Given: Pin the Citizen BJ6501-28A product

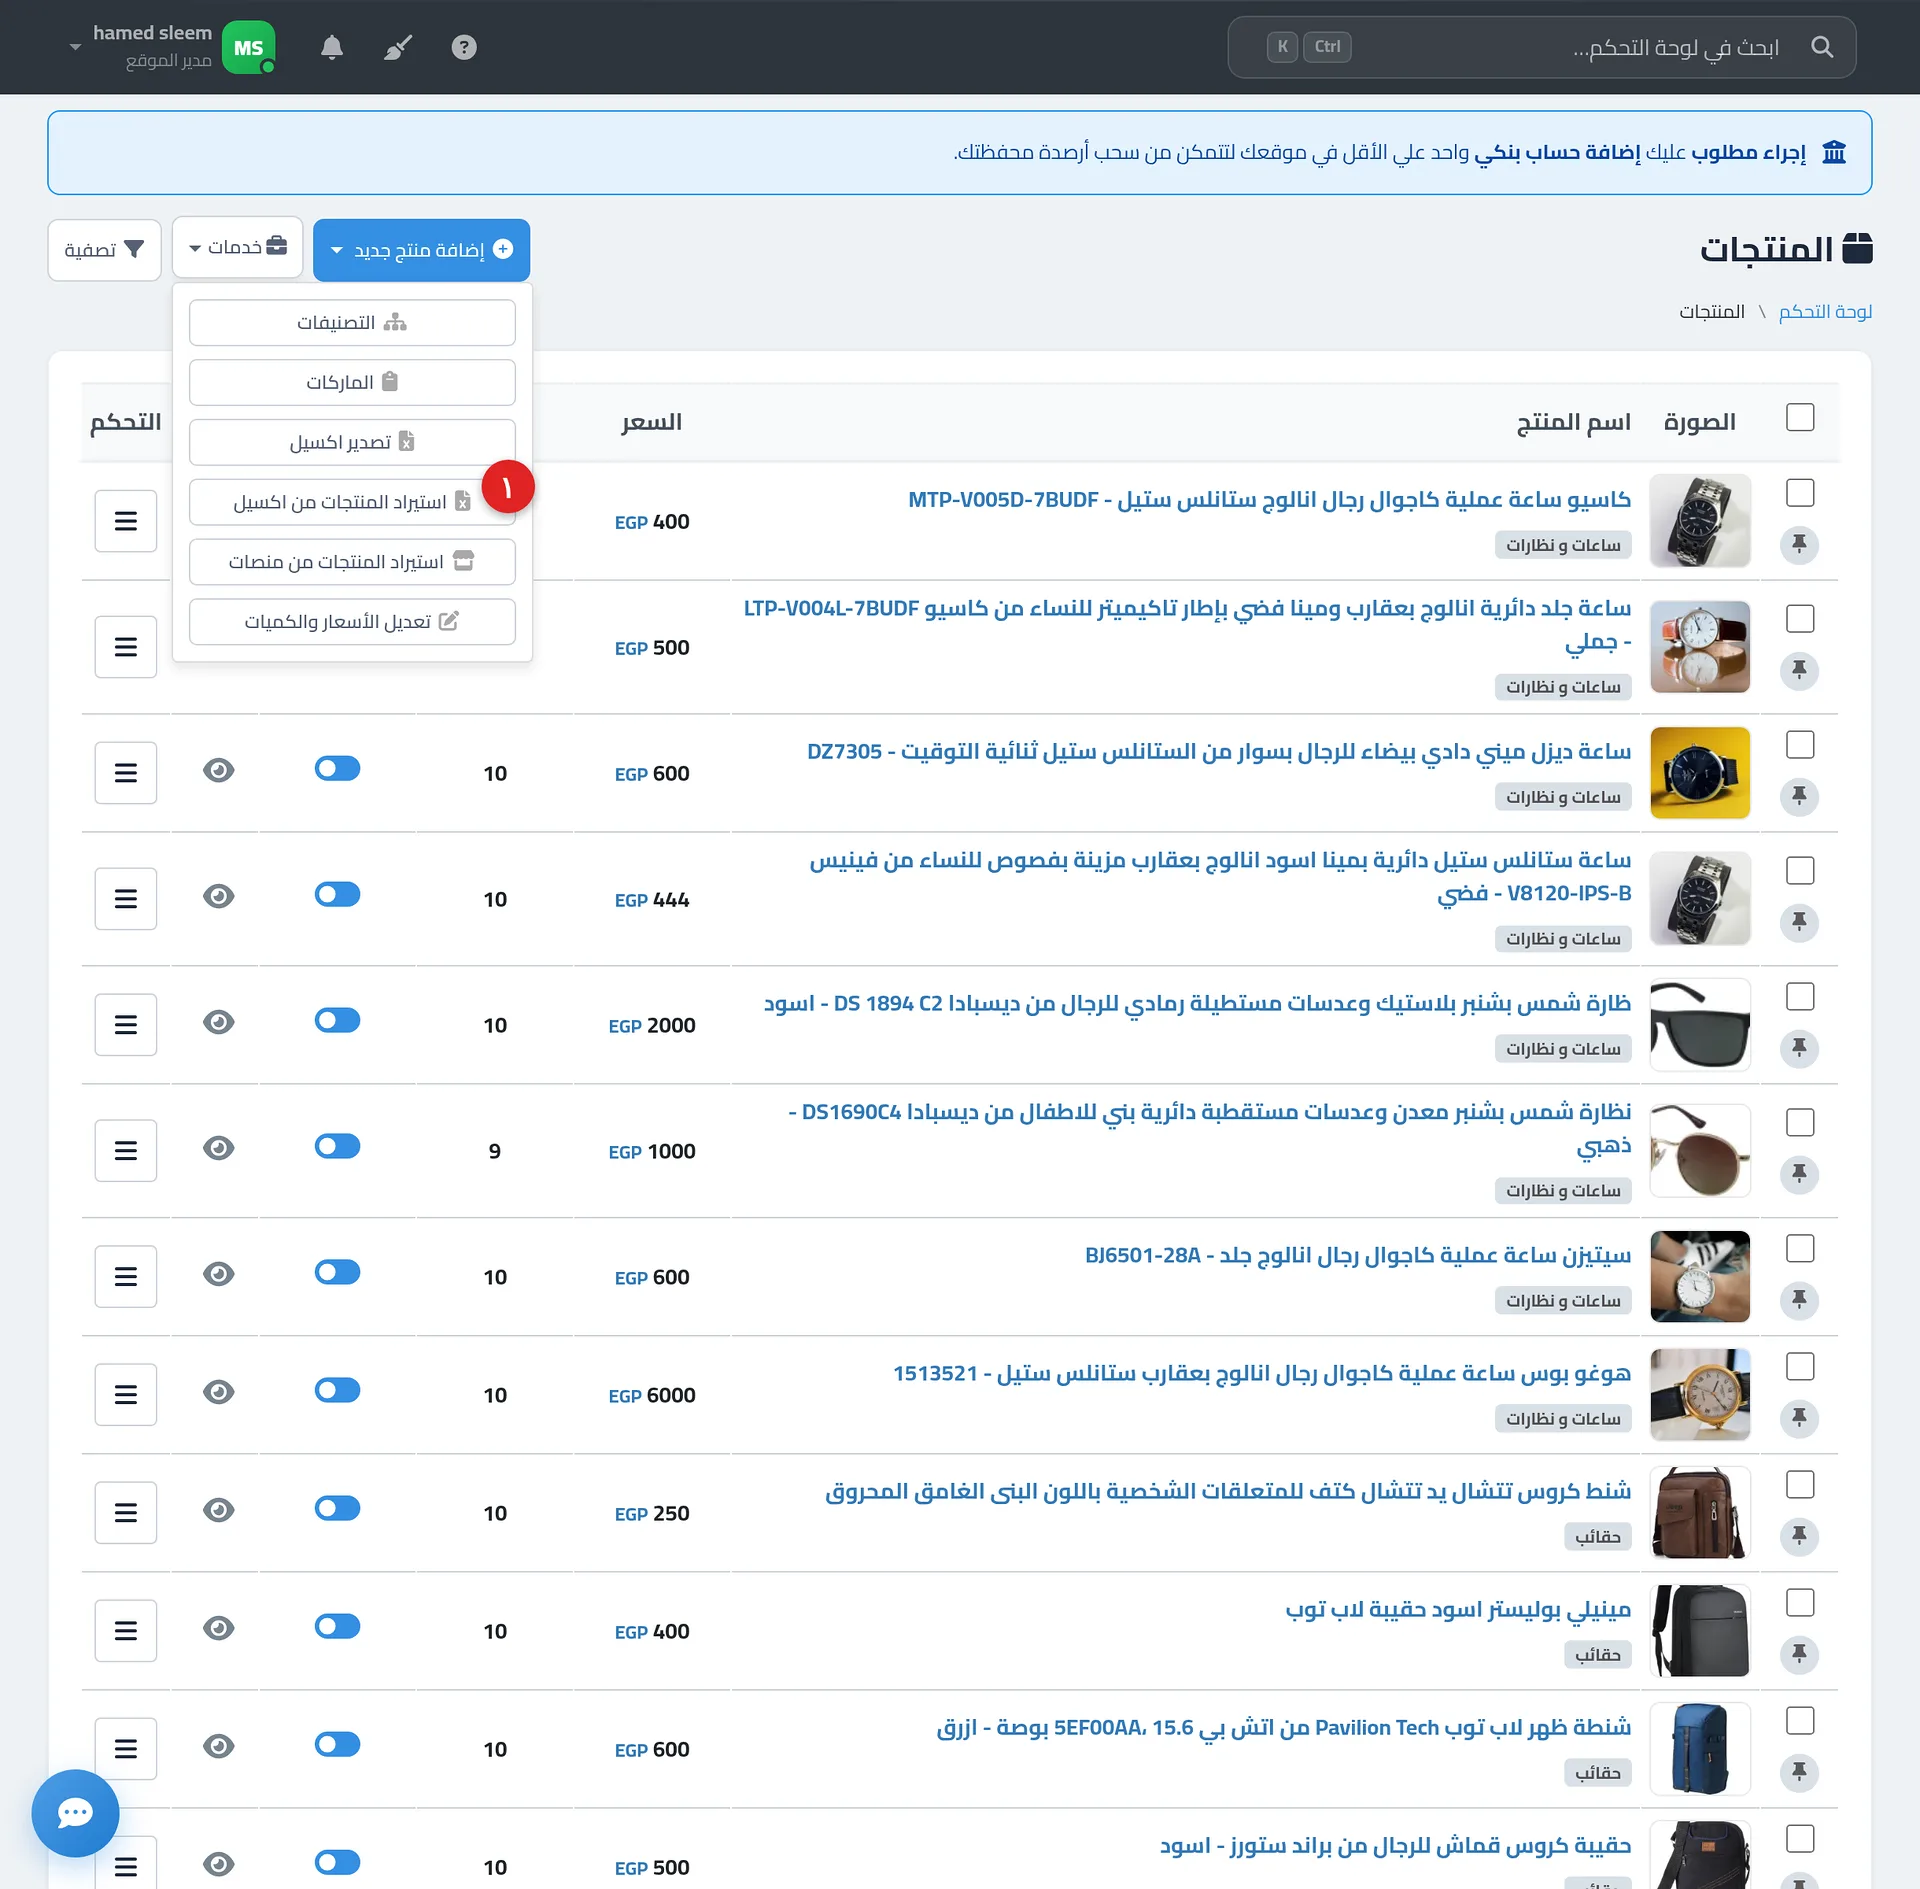Looking at the screenshot, I should coord(1799,1300).
